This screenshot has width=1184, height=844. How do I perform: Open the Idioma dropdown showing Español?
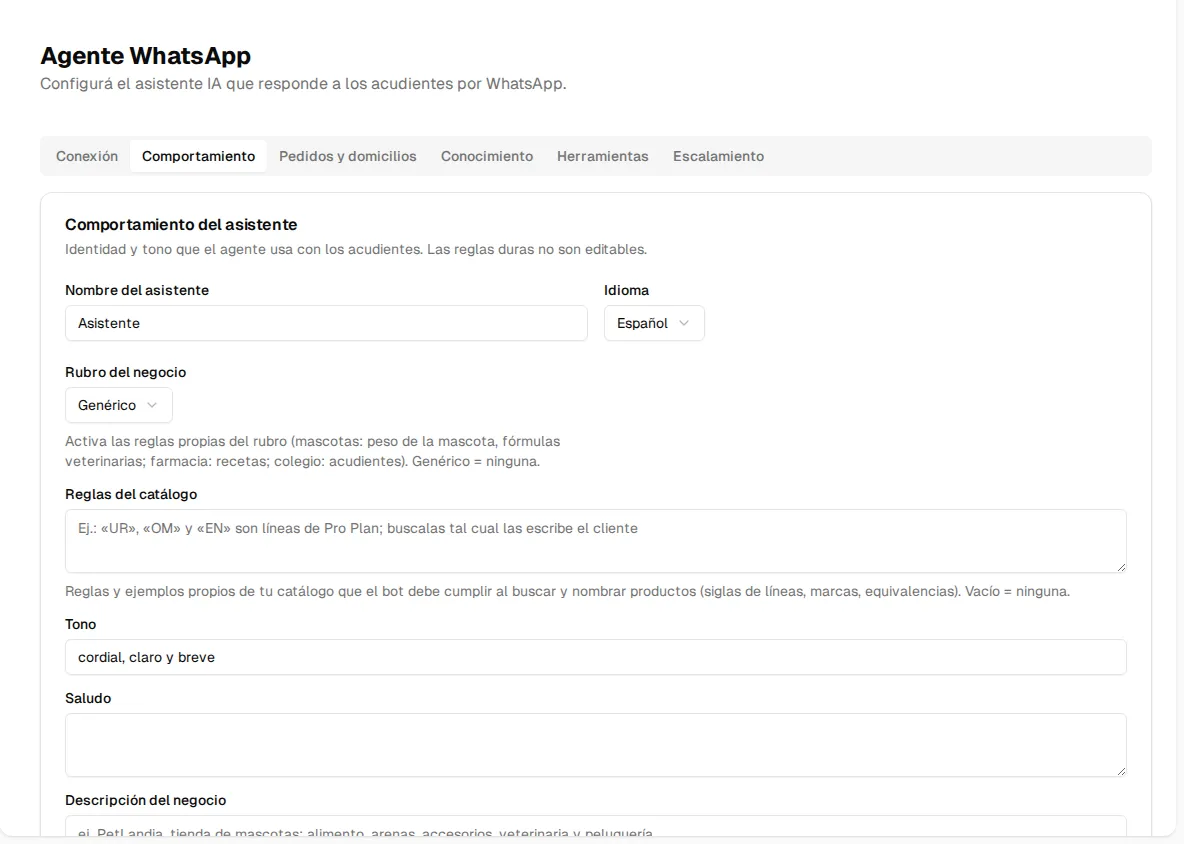pyautogui.click(x=654, y=323)
